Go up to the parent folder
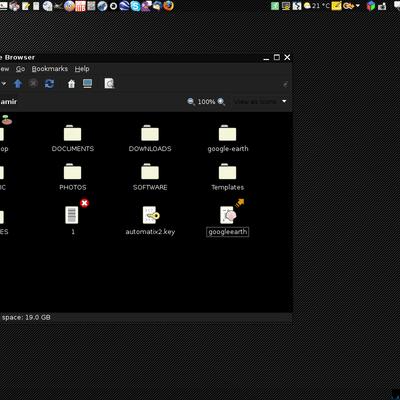Image resolution: width=400 pixels, height=400 pixels. [x=18, y=83]
